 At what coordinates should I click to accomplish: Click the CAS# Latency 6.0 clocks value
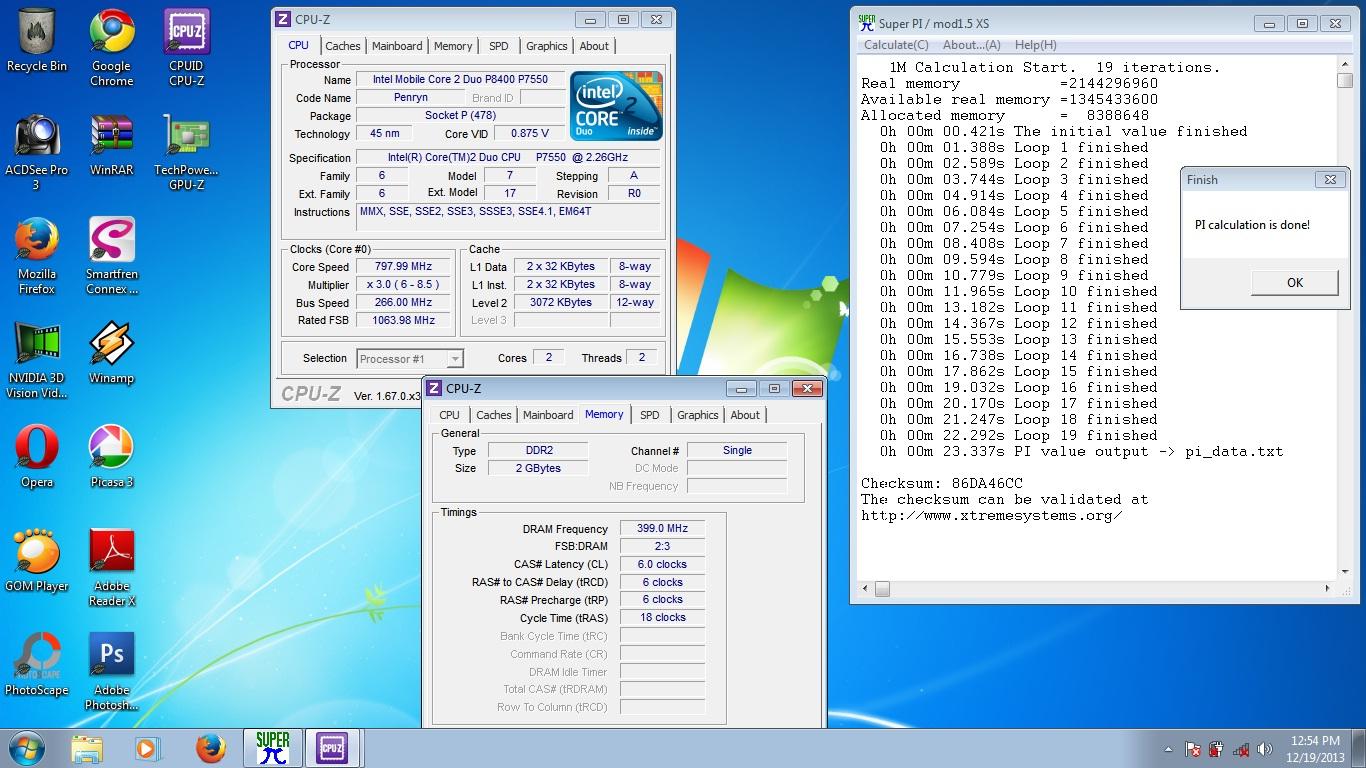coord(662,564)
